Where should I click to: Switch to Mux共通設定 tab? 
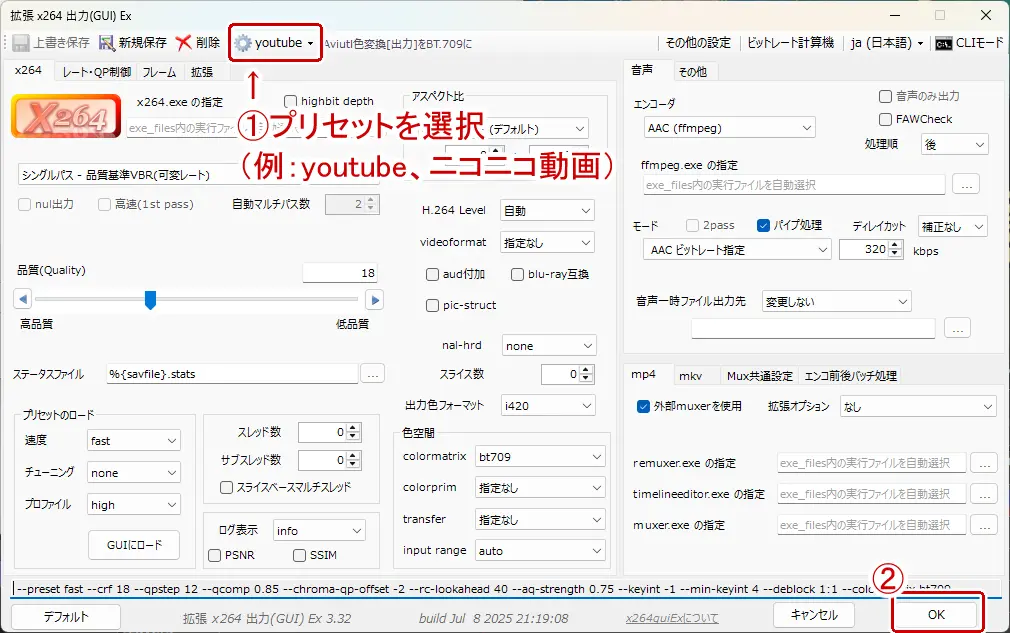(759, 375)
